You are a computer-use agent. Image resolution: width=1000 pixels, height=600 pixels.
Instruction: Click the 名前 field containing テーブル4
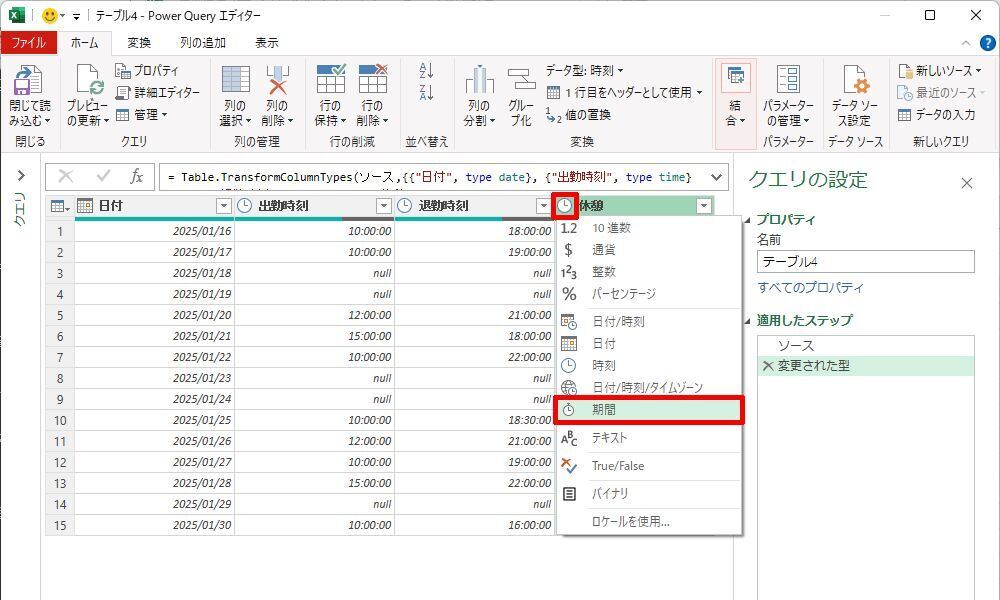click(x=865, y=262)
